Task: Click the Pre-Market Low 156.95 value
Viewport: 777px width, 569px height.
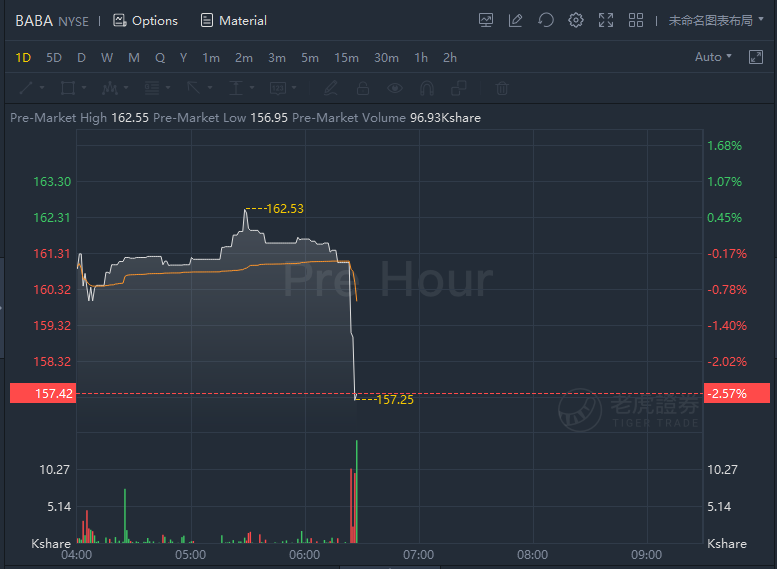Action: tap(269, 118)
